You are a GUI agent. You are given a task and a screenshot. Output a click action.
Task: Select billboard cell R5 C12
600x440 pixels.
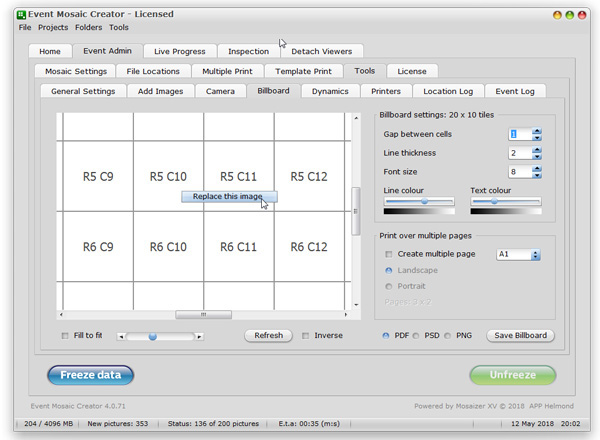(309, 176)
